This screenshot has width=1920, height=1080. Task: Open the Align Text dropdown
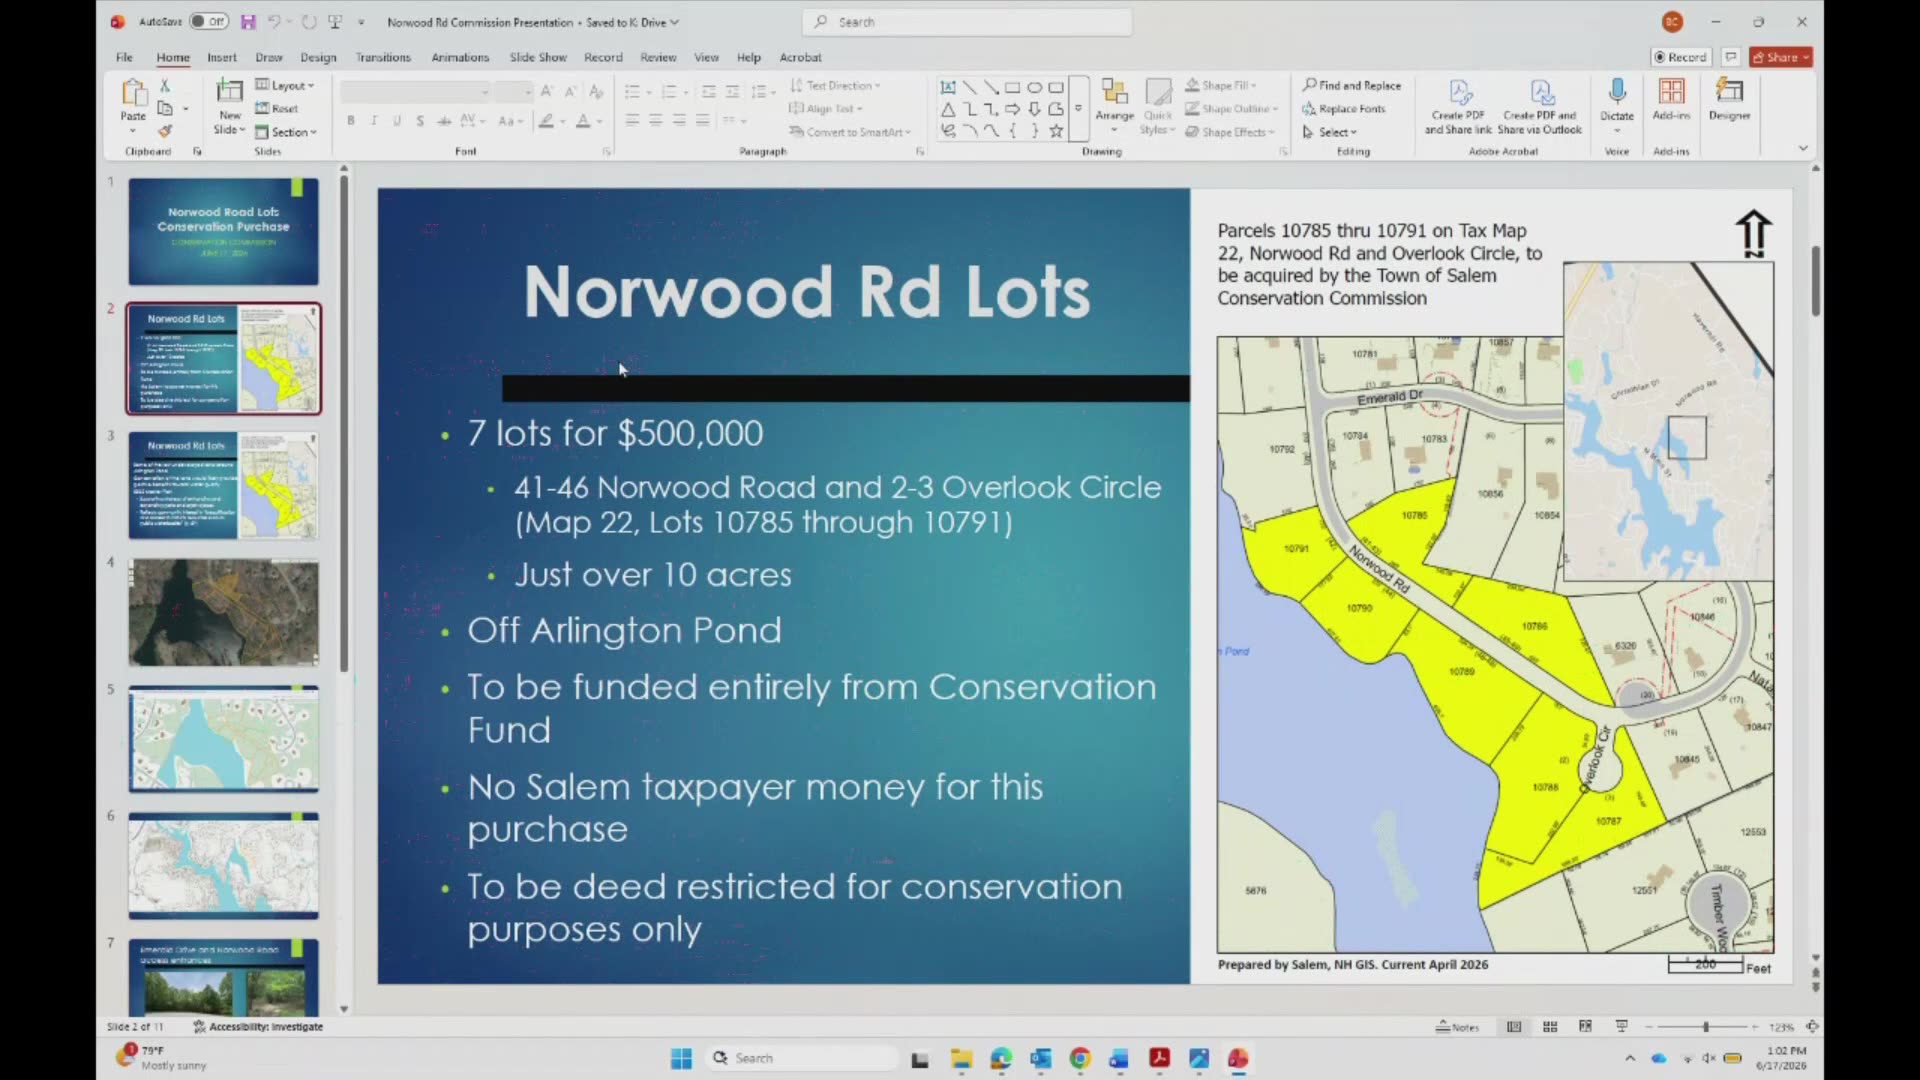click(826, 108)
